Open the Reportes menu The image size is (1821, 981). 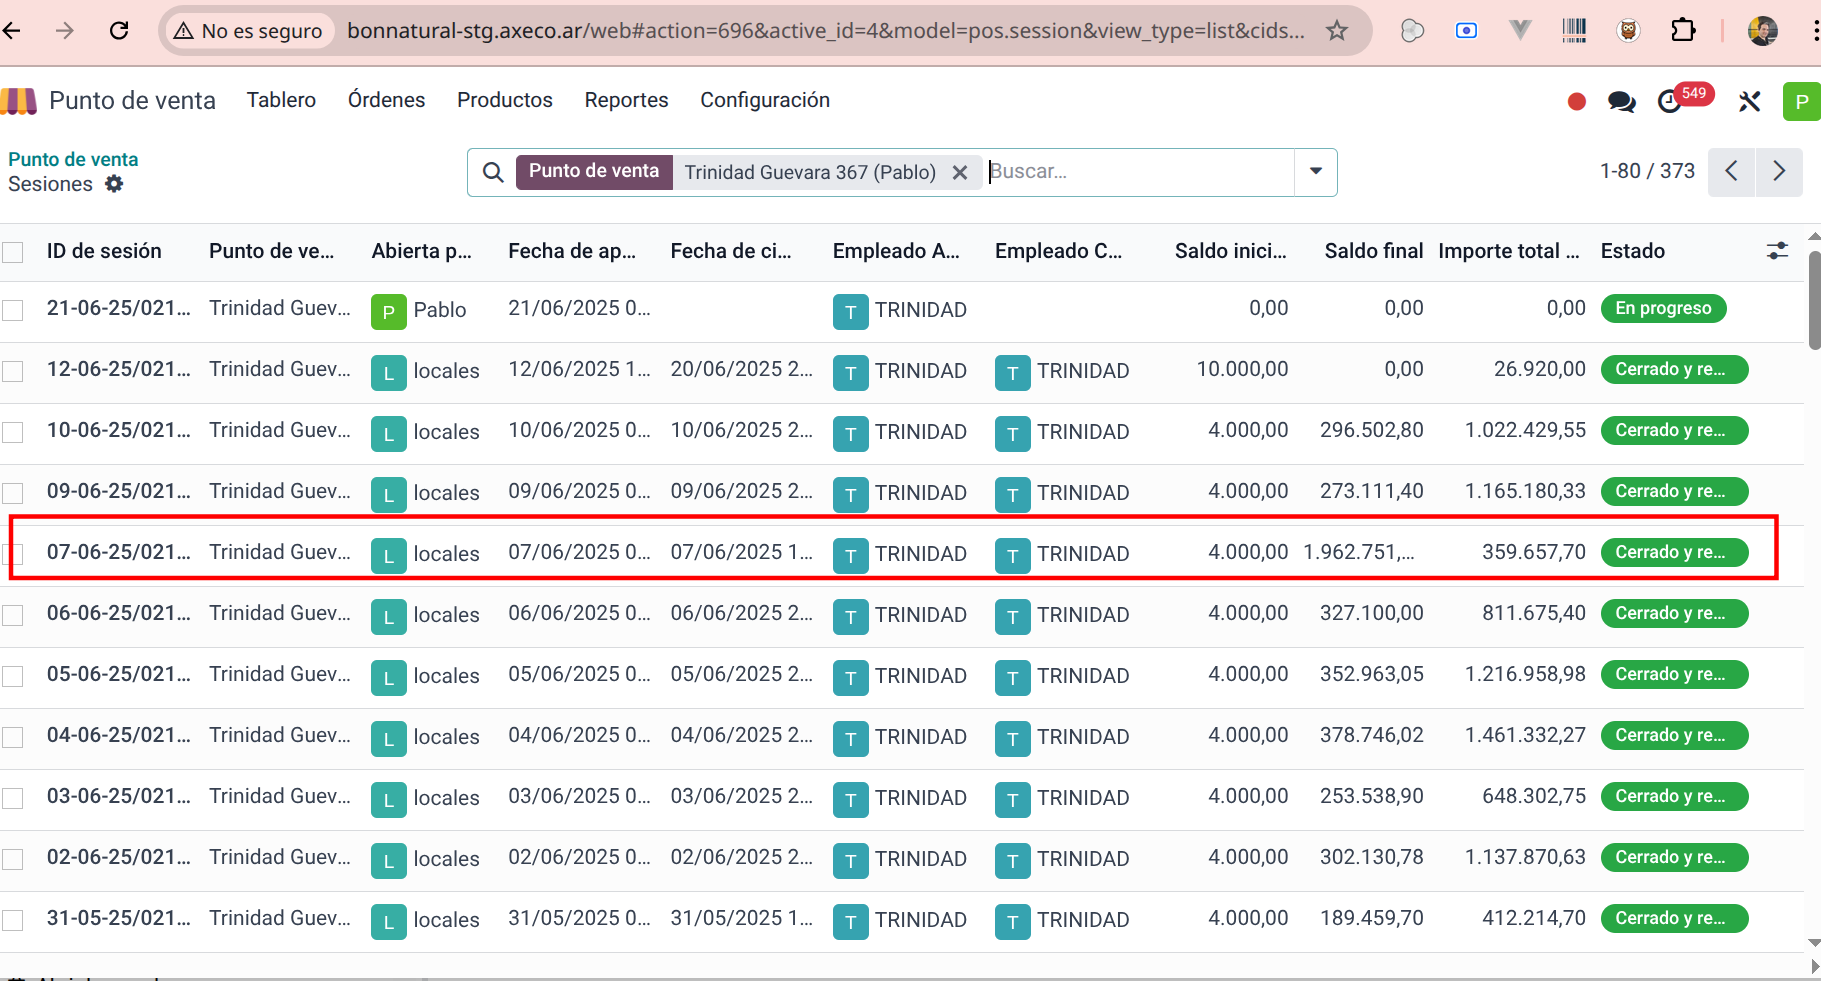pos(626,100)
